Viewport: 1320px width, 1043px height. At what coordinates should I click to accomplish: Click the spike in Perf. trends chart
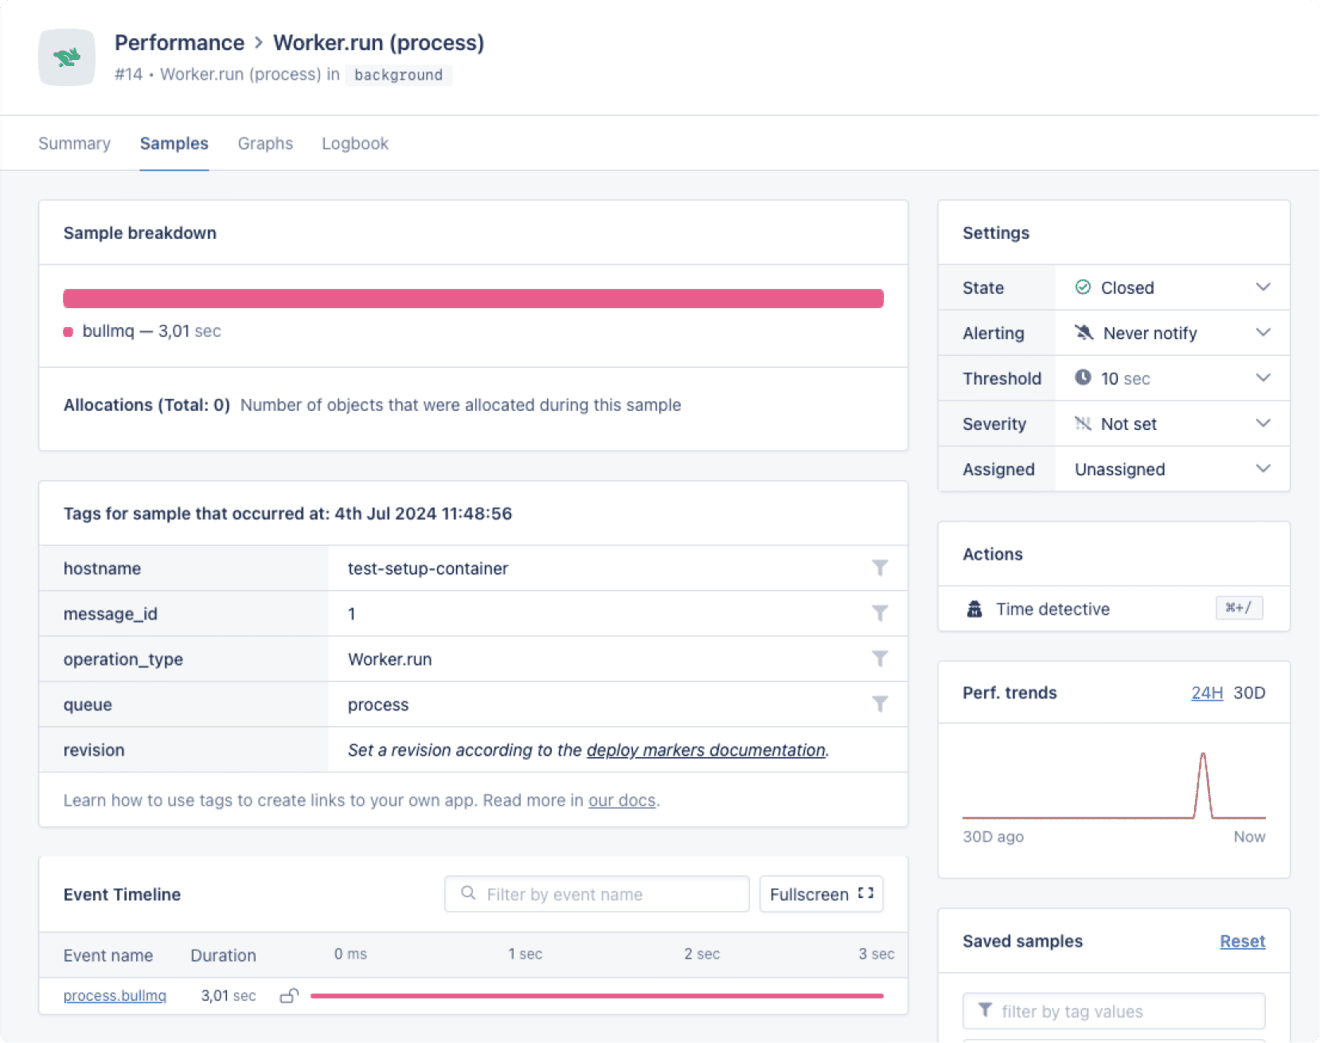[1203, 785]
